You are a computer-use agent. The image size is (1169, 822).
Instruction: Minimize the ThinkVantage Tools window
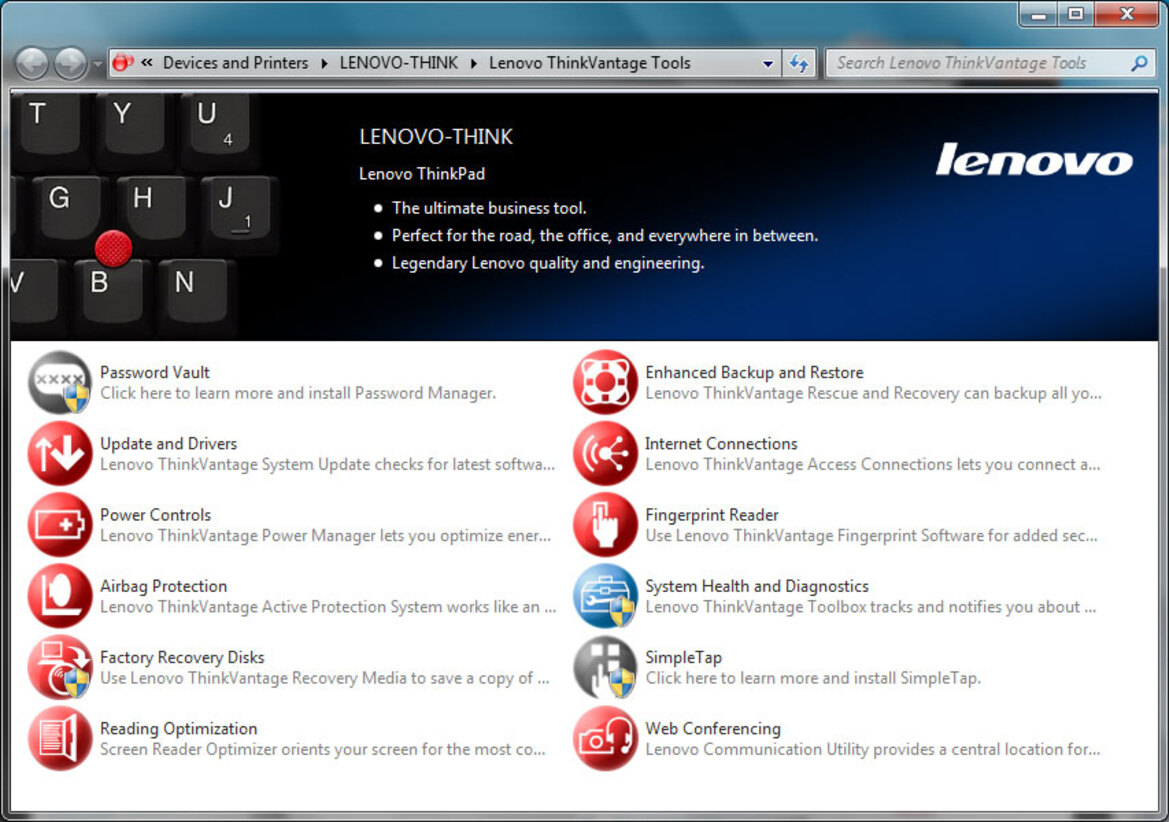click(x=1039, y=15)
